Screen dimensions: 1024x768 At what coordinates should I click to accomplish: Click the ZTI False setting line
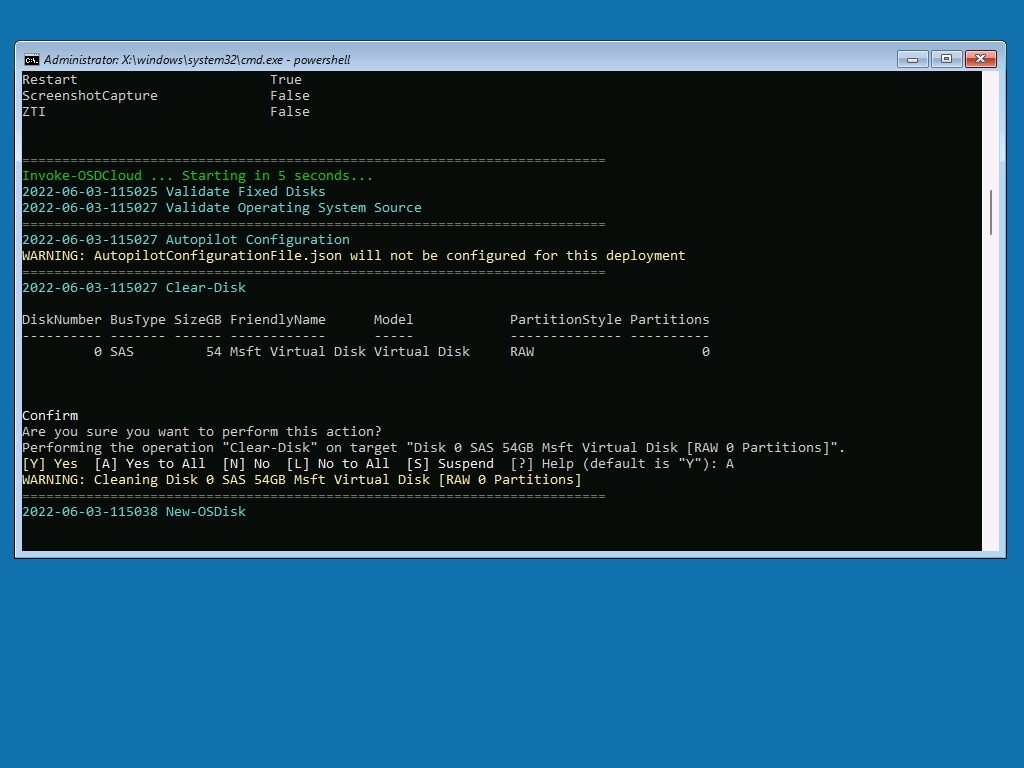point(166,112)
